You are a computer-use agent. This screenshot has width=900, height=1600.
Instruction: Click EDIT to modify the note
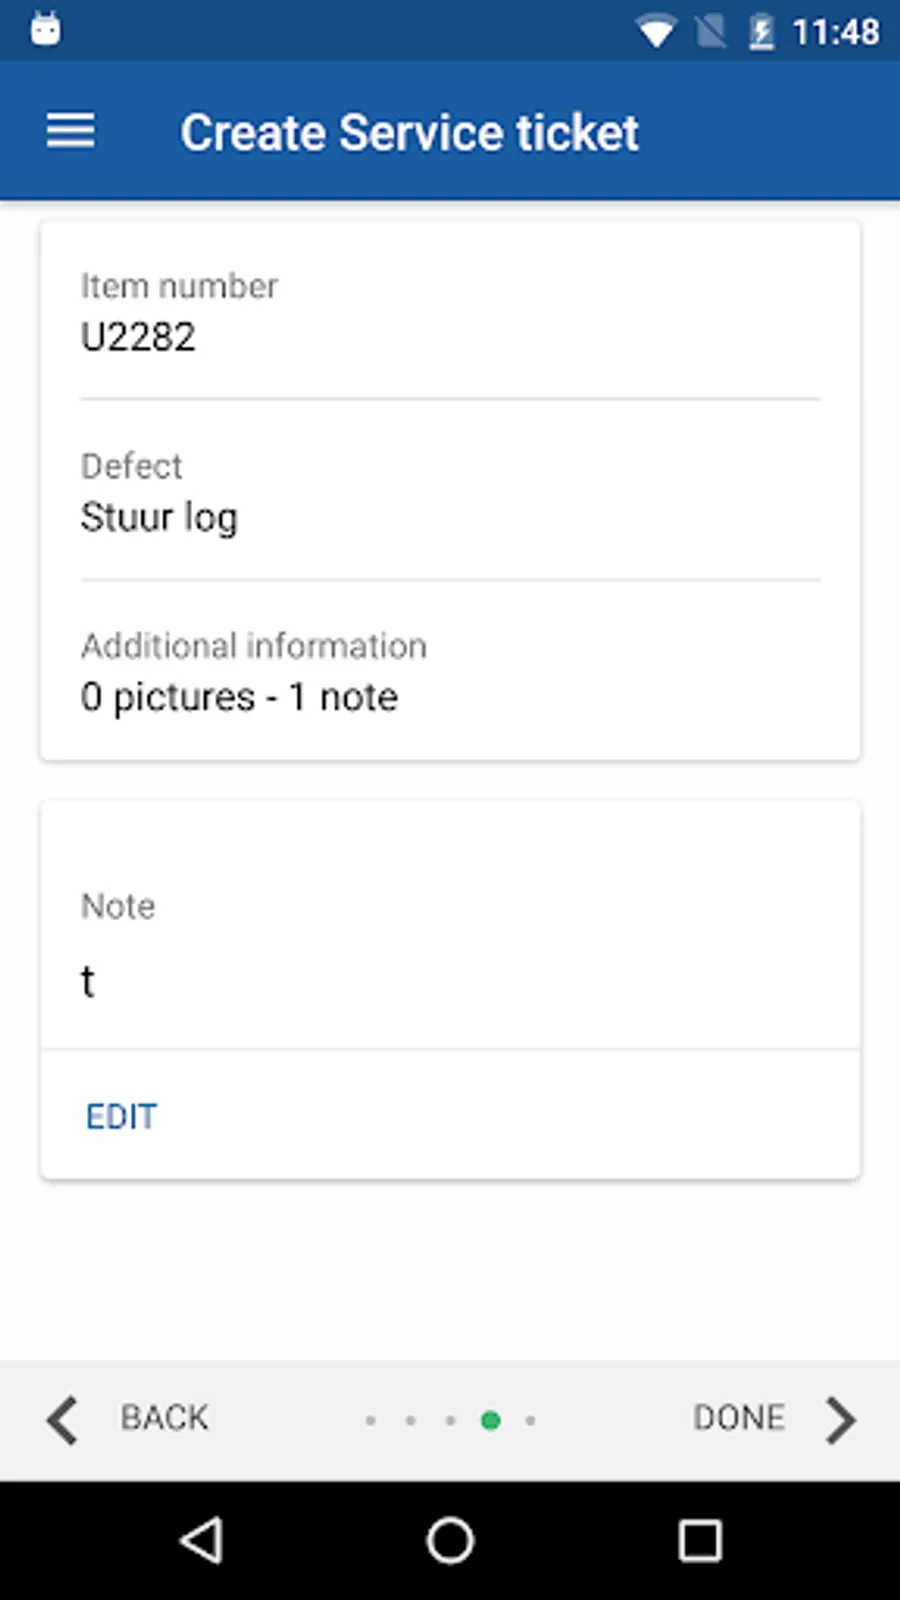121,1116
